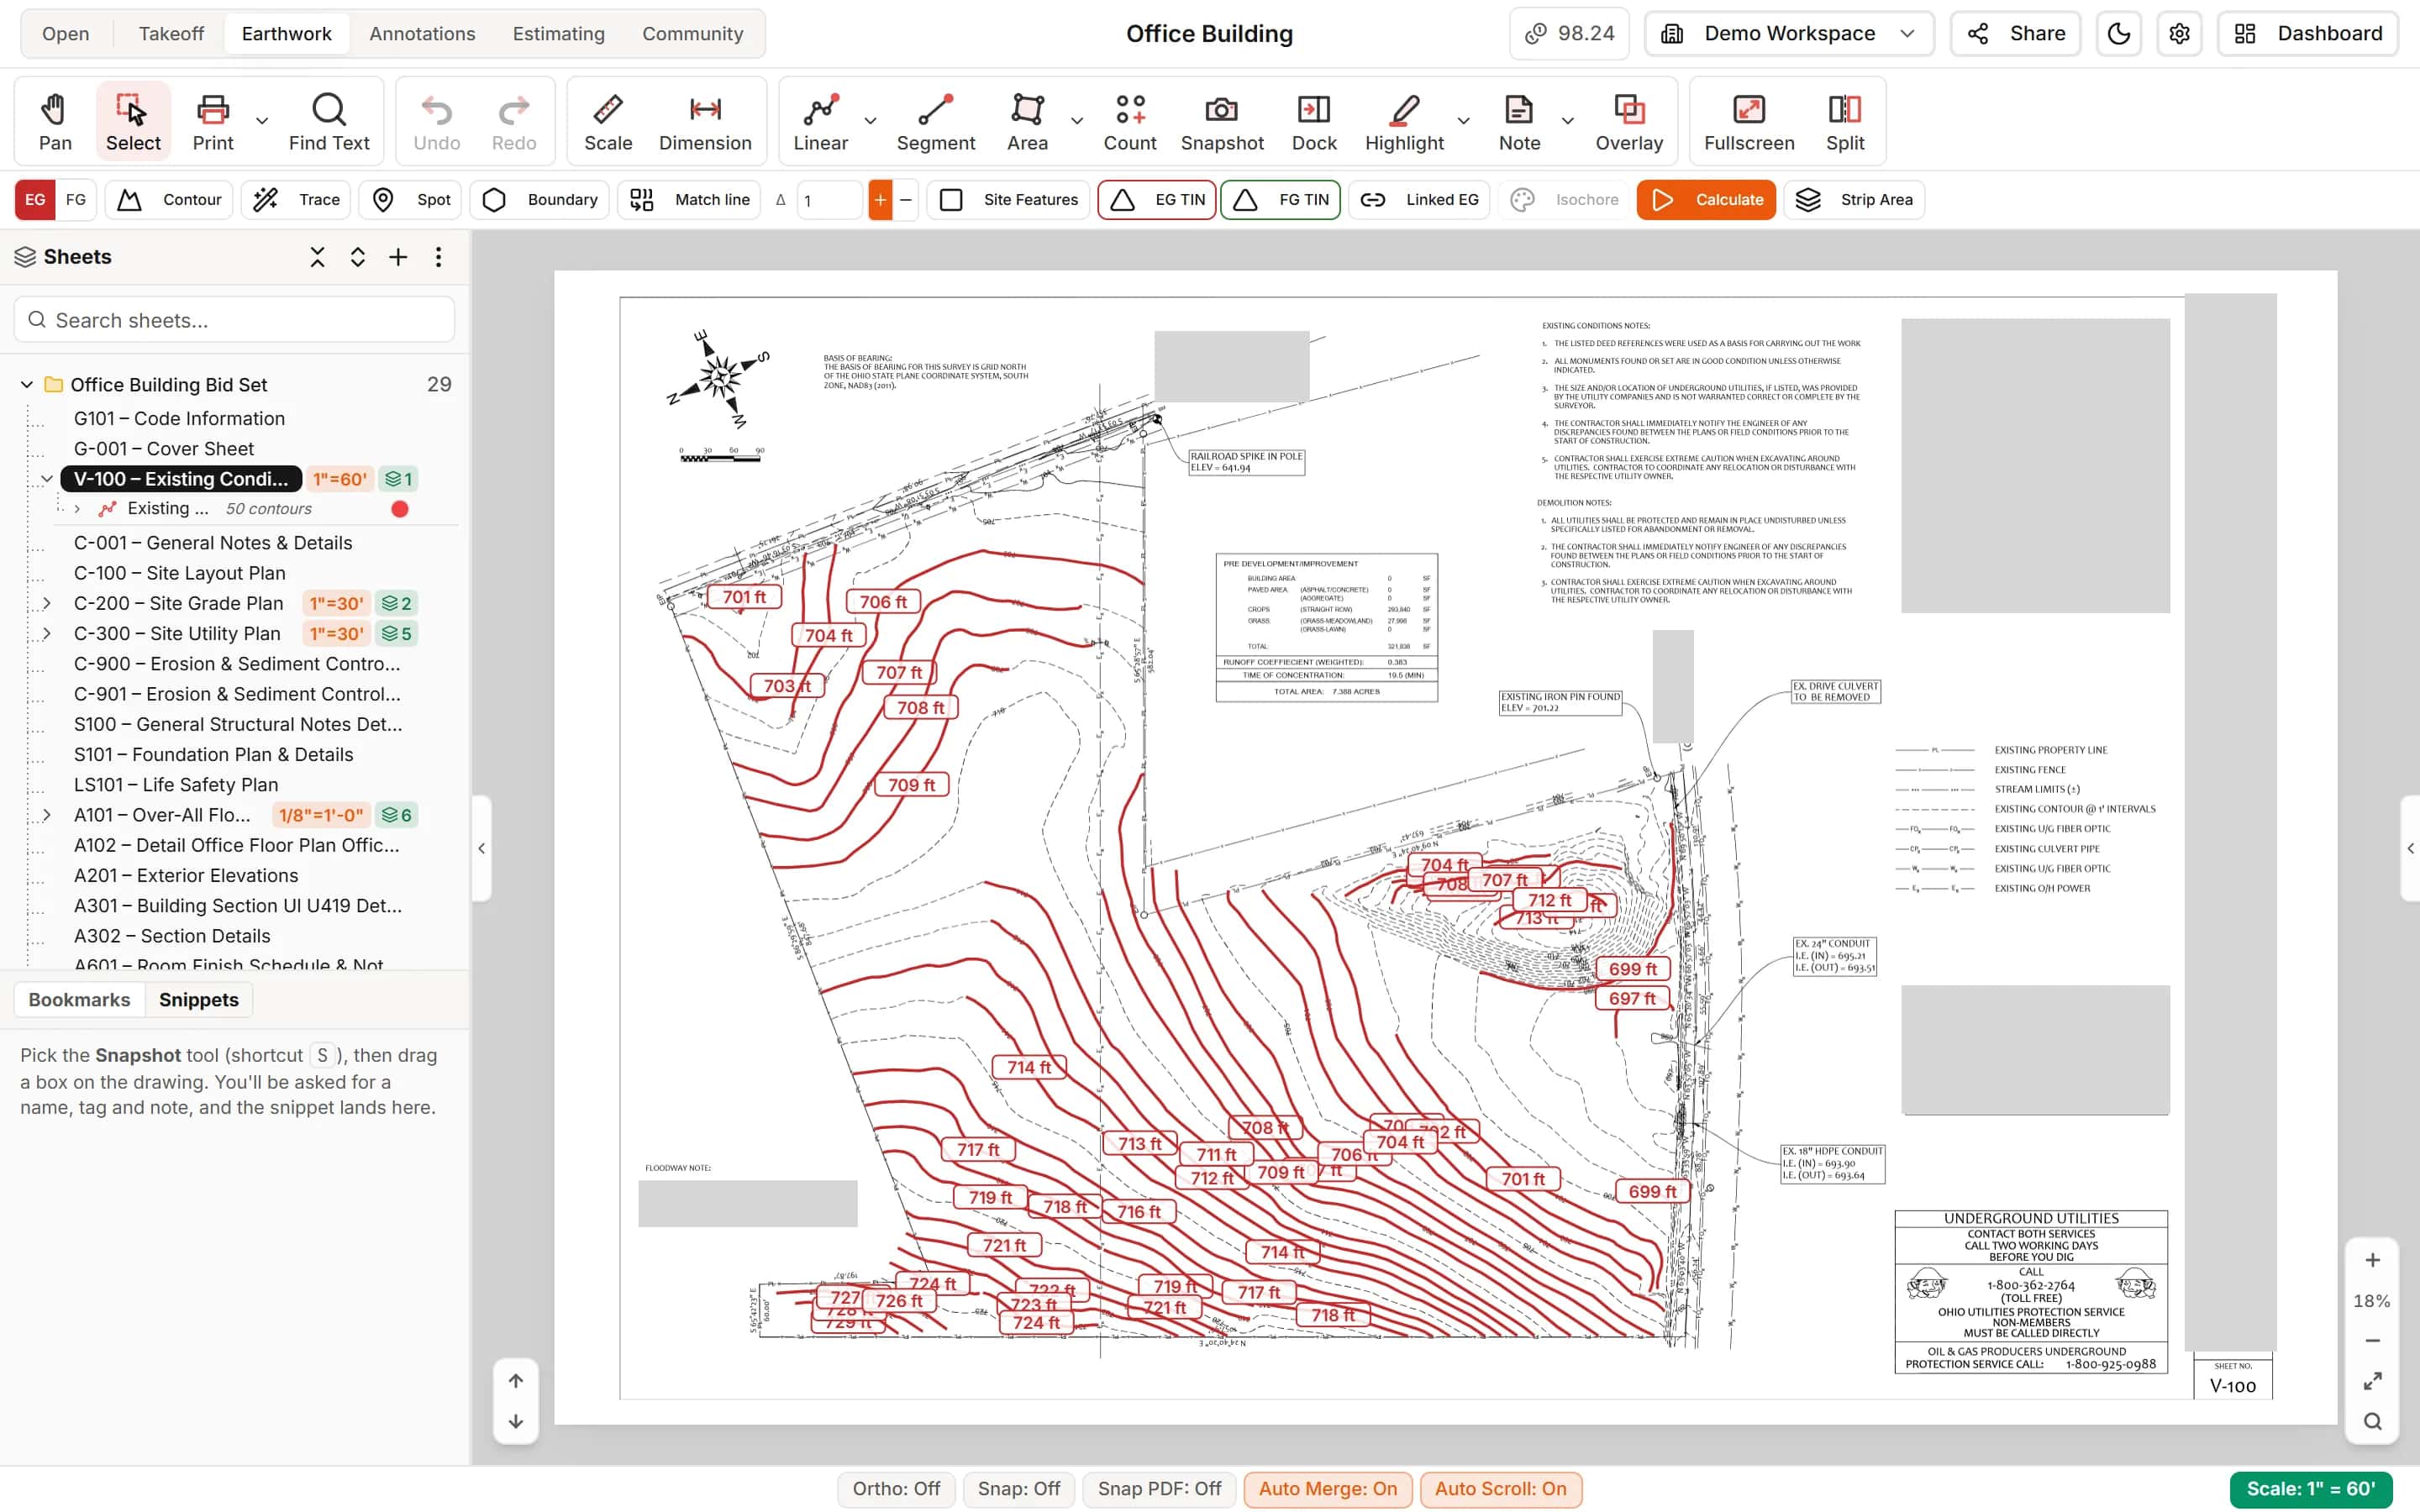Choose the Trace contour tool
This screenshot has height=1512, width=2420.
coord(297,200)
